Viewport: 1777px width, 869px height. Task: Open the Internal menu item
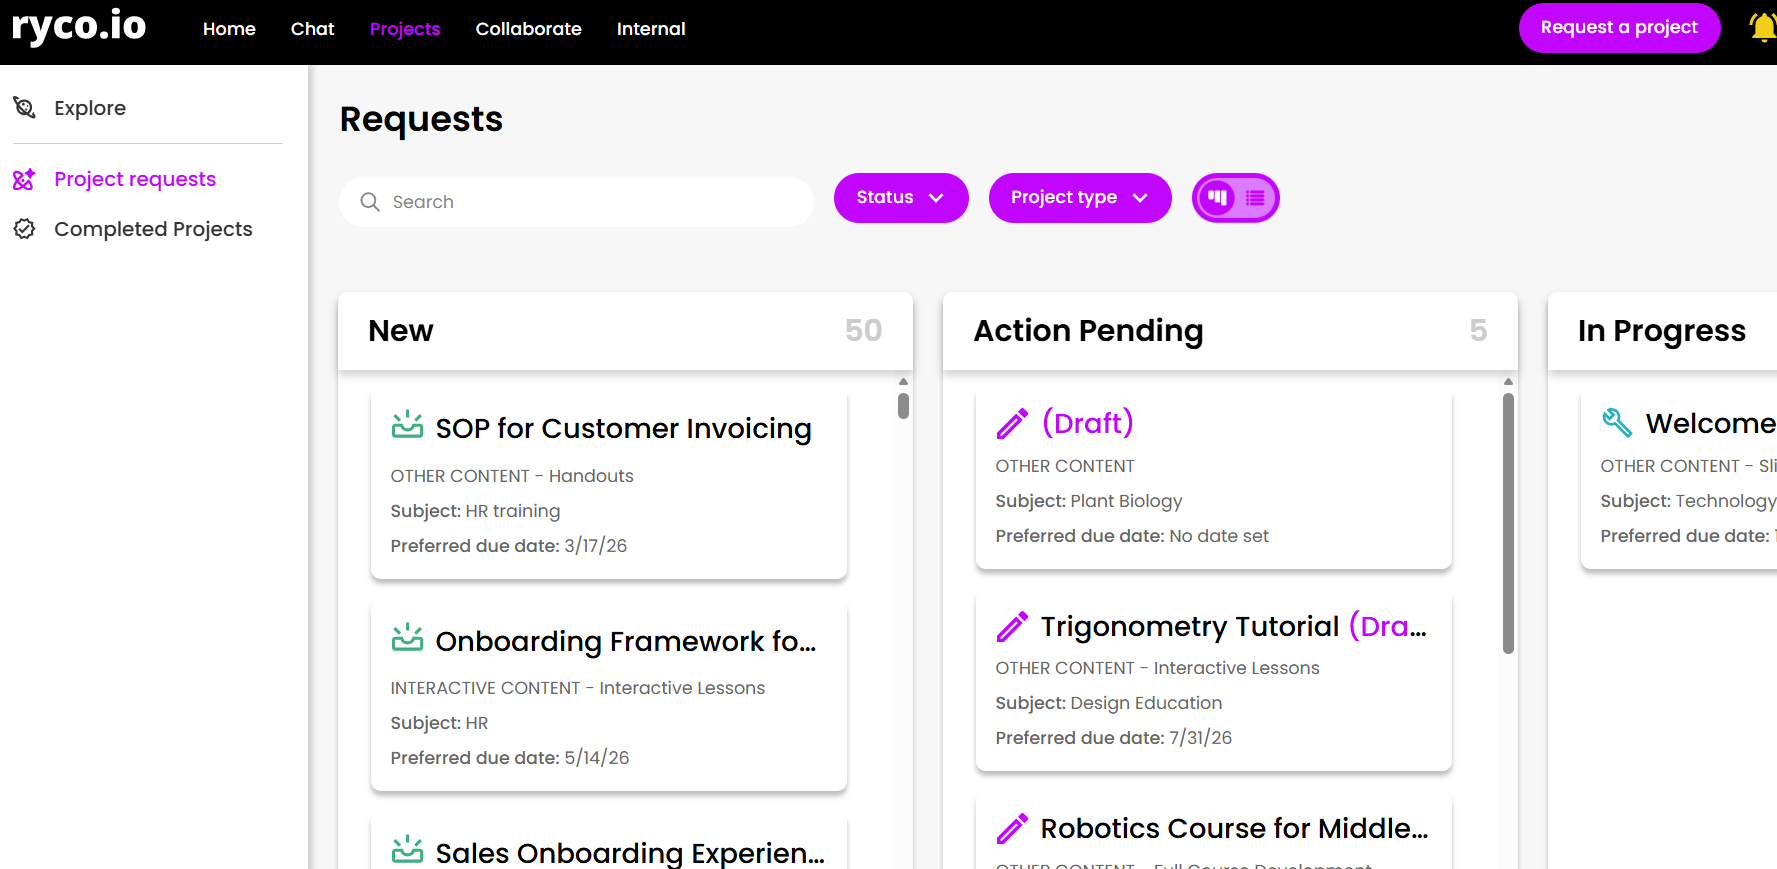click(651, 29)
